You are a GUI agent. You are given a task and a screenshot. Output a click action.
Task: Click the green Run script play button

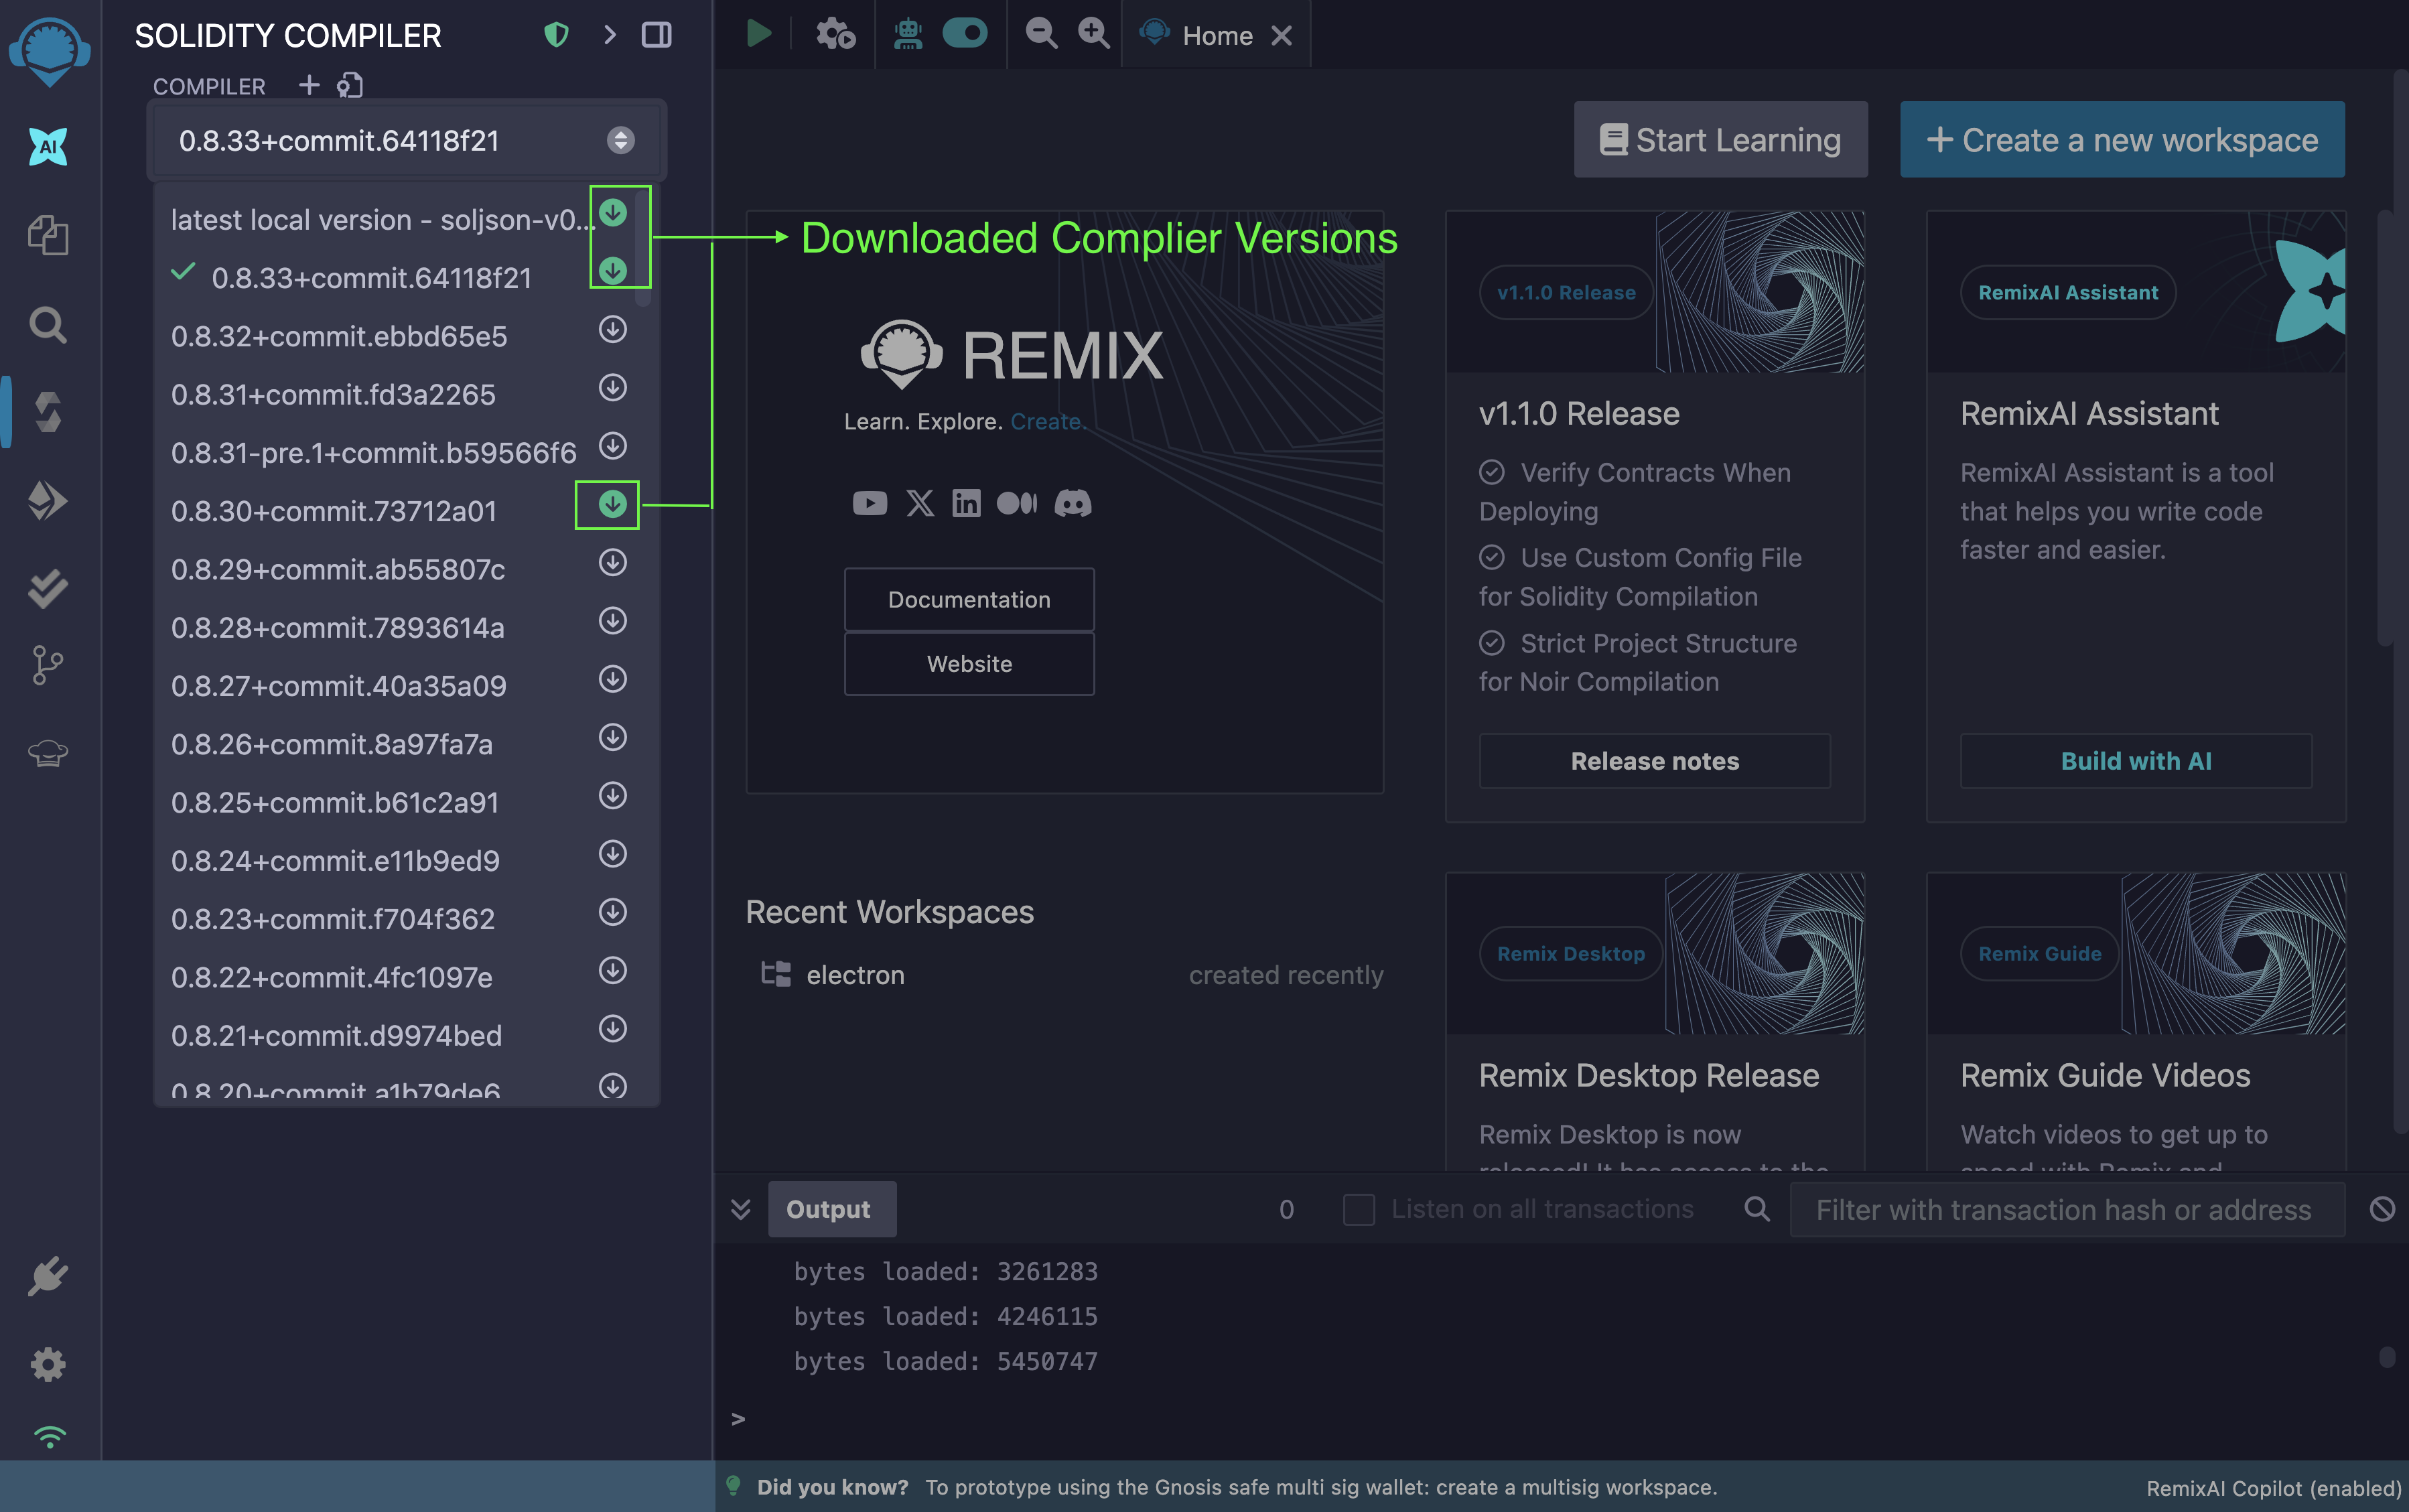[759, 34]
